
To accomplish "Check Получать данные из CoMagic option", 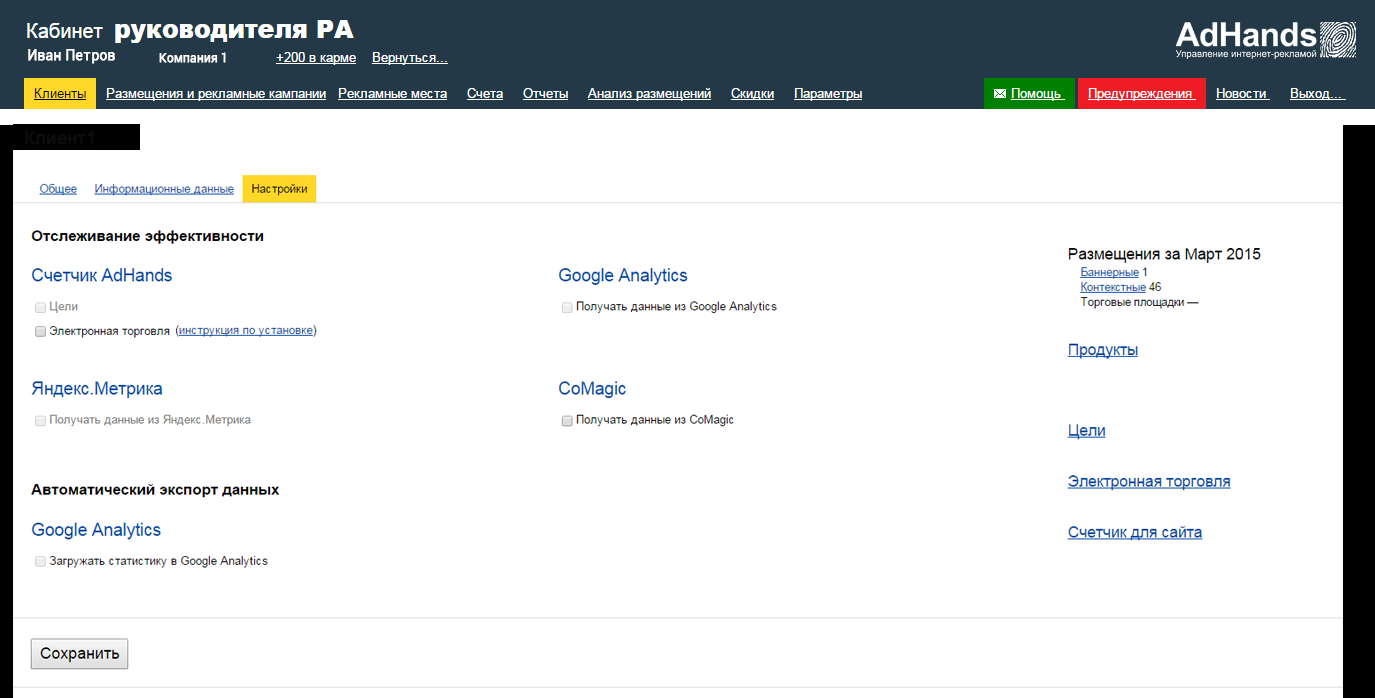I will pos(567,421).
